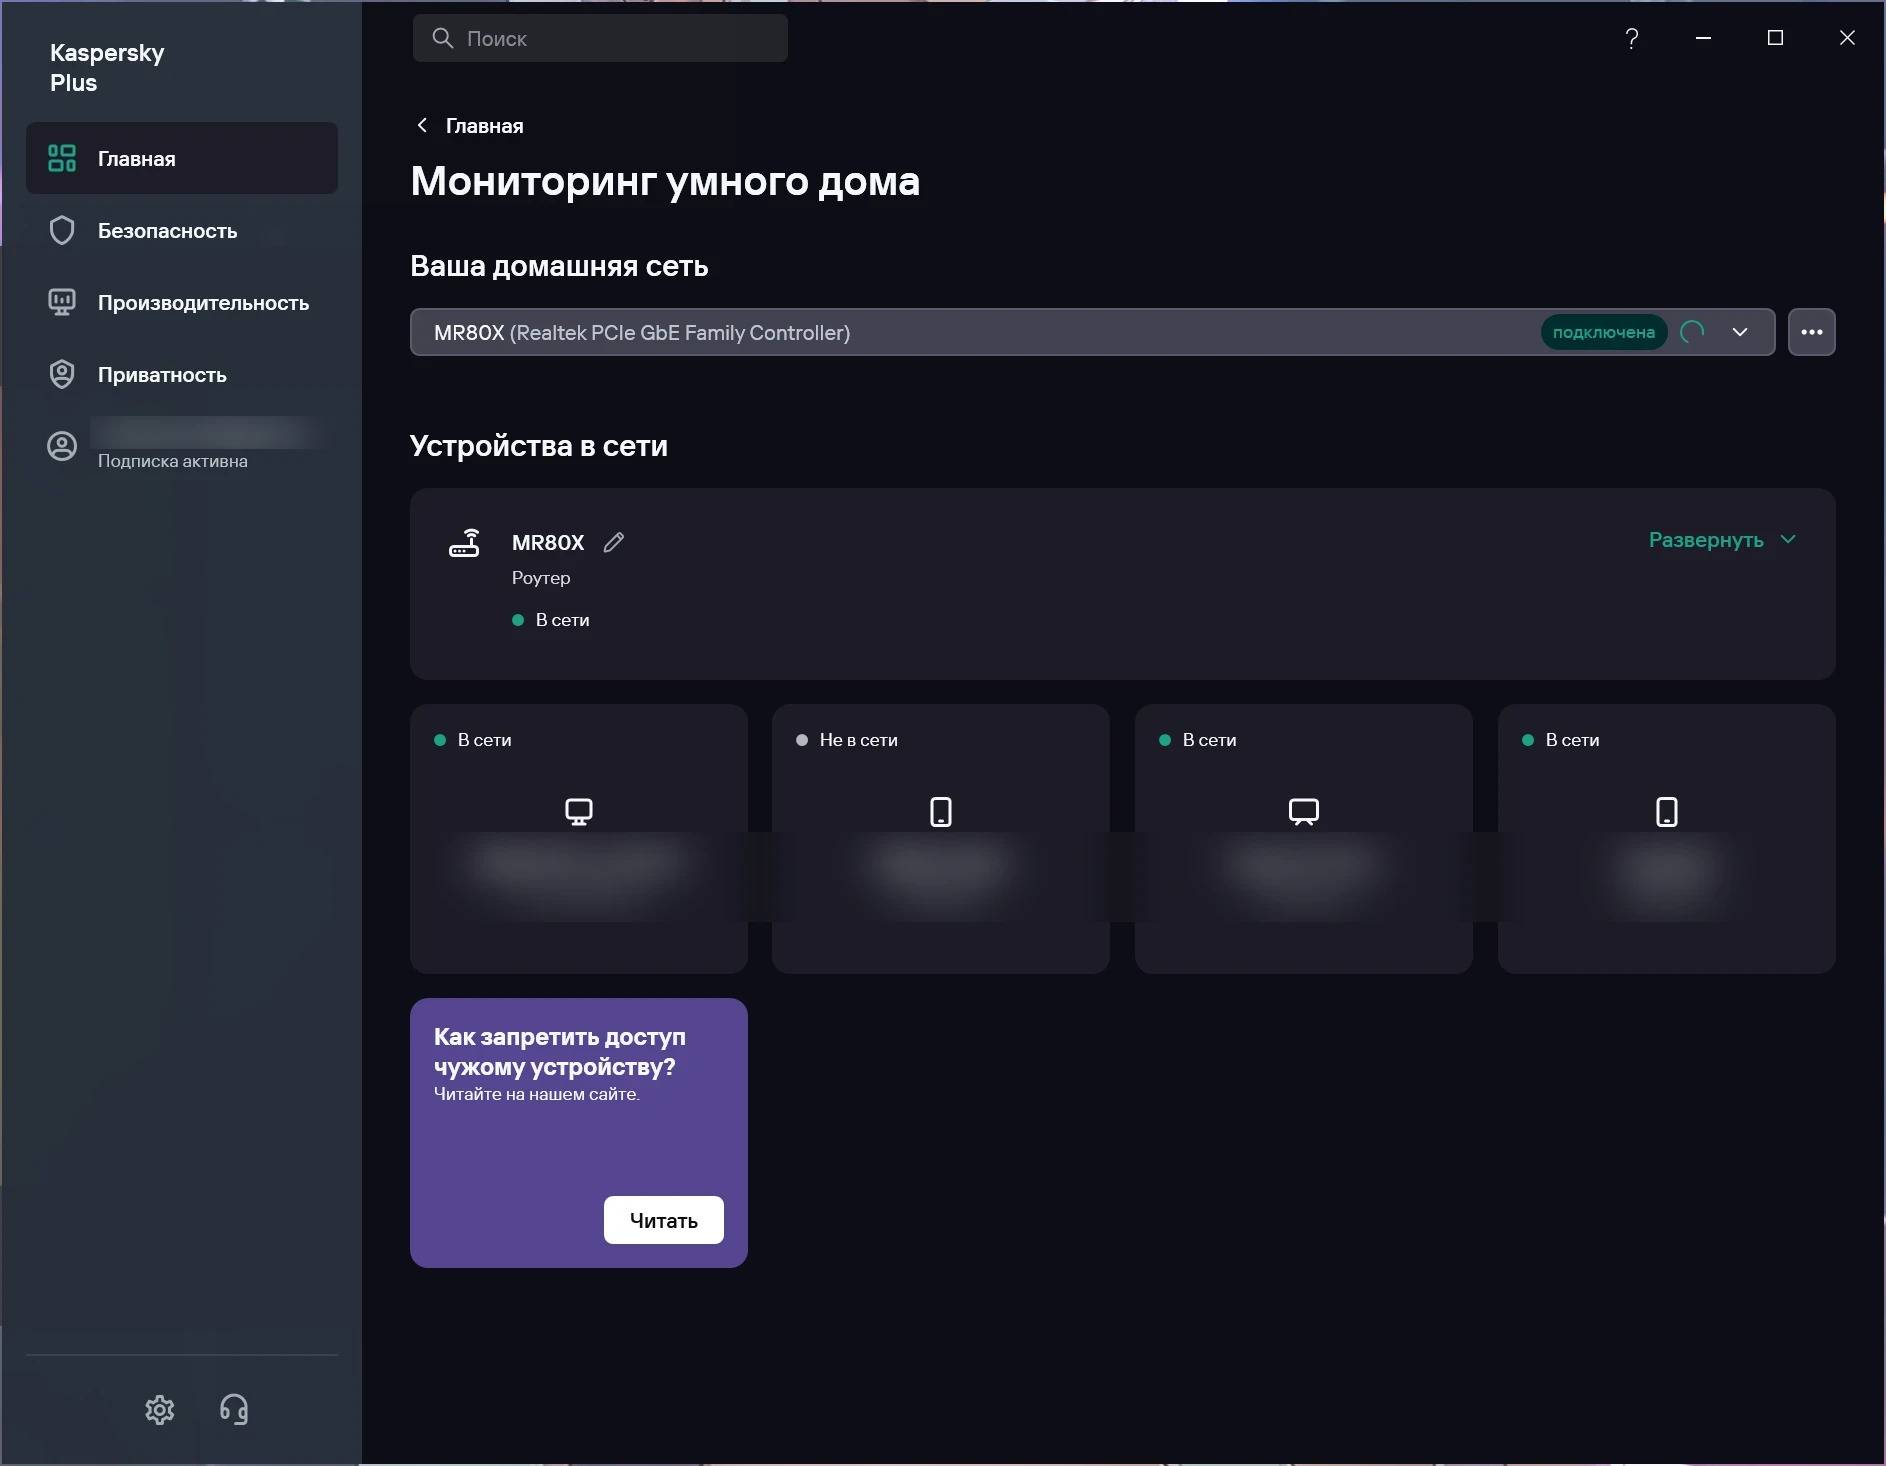The height and width of the screenshot is (1466, 1886).
Task: Open the Главная section in sidebar
Action: 181,158
